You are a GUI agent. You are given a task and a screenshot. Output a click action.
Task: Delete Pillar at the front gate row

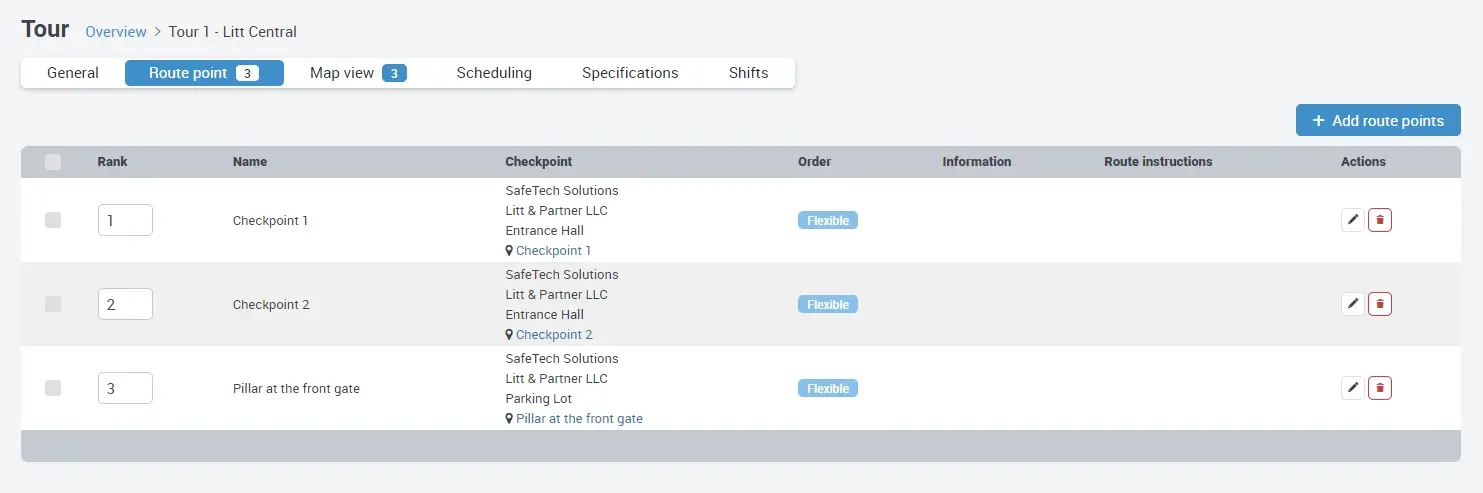pyautogui.click(x=1380, y=388)
